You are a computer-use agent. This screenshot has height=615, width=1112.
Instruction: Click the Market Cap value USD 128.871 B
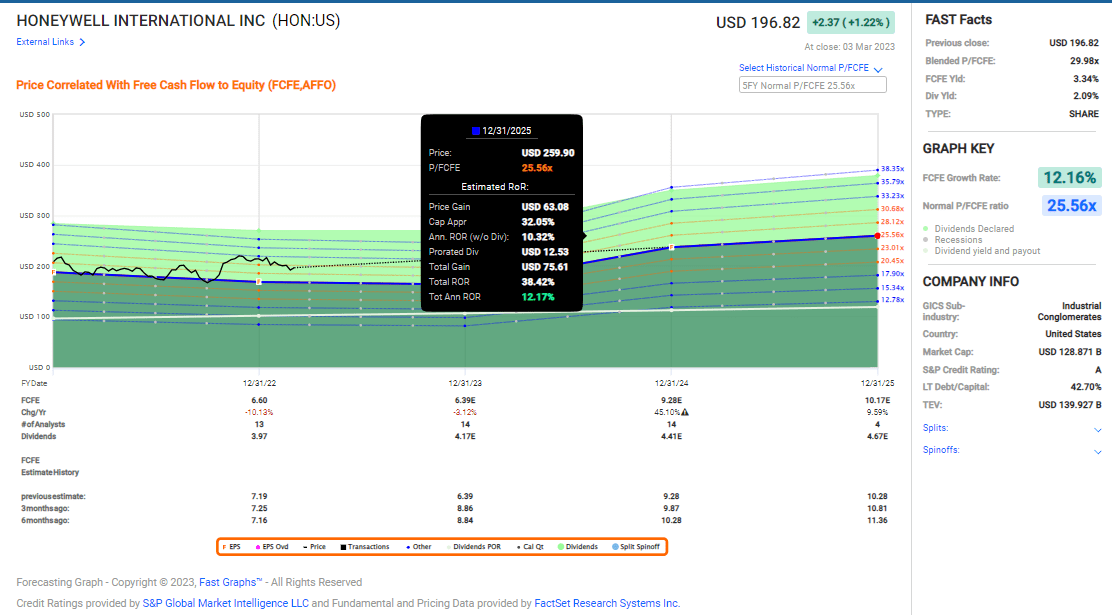point(1070,352)
